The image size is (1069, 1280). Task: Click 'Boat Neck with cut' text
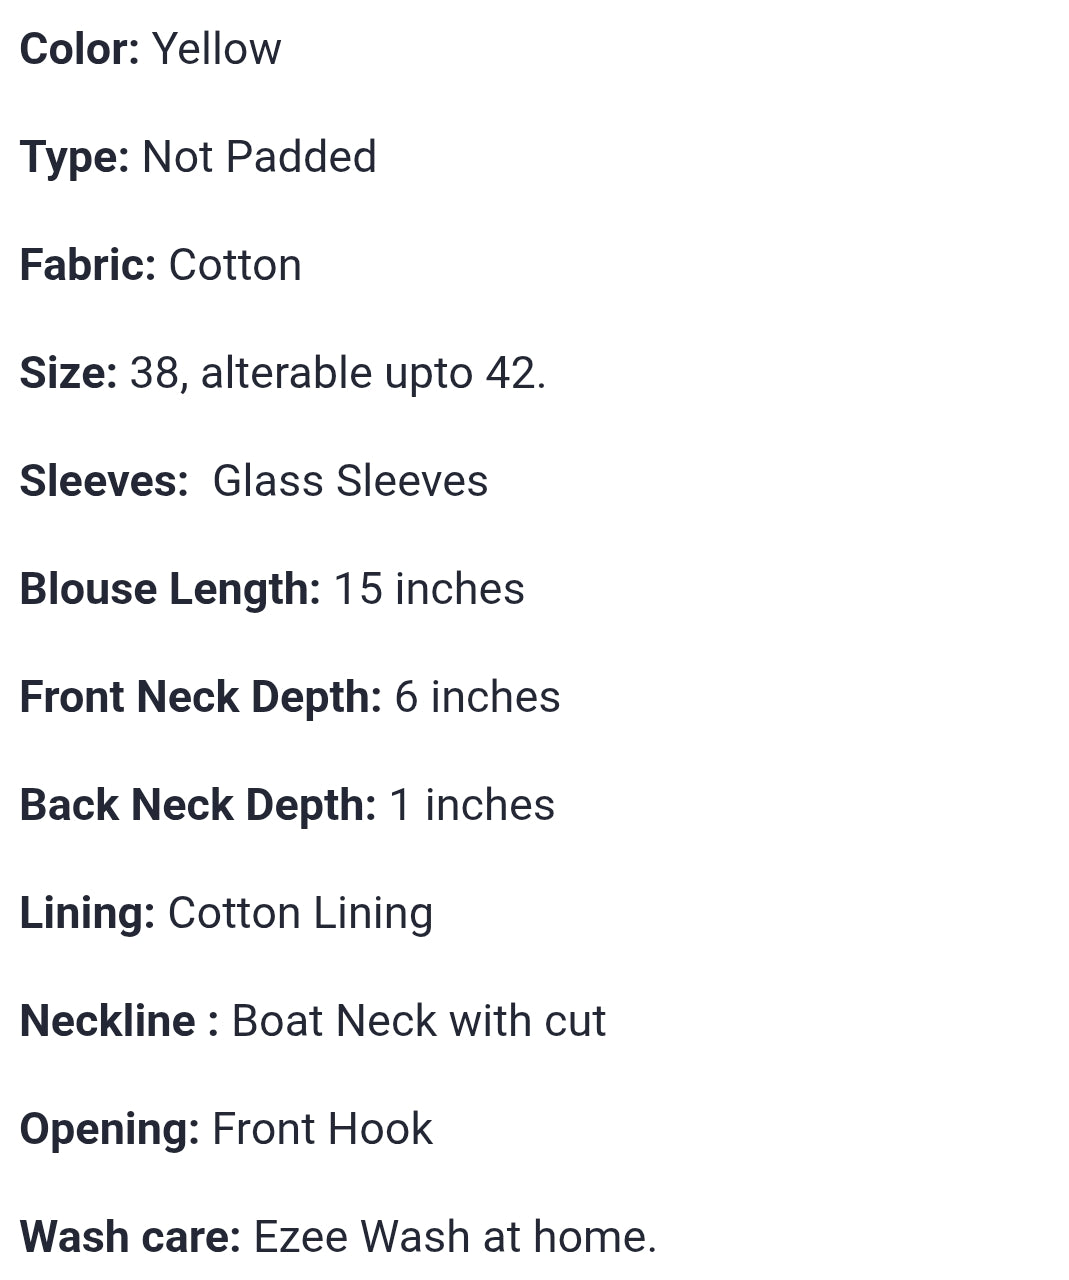click(x=419, y=1021)
